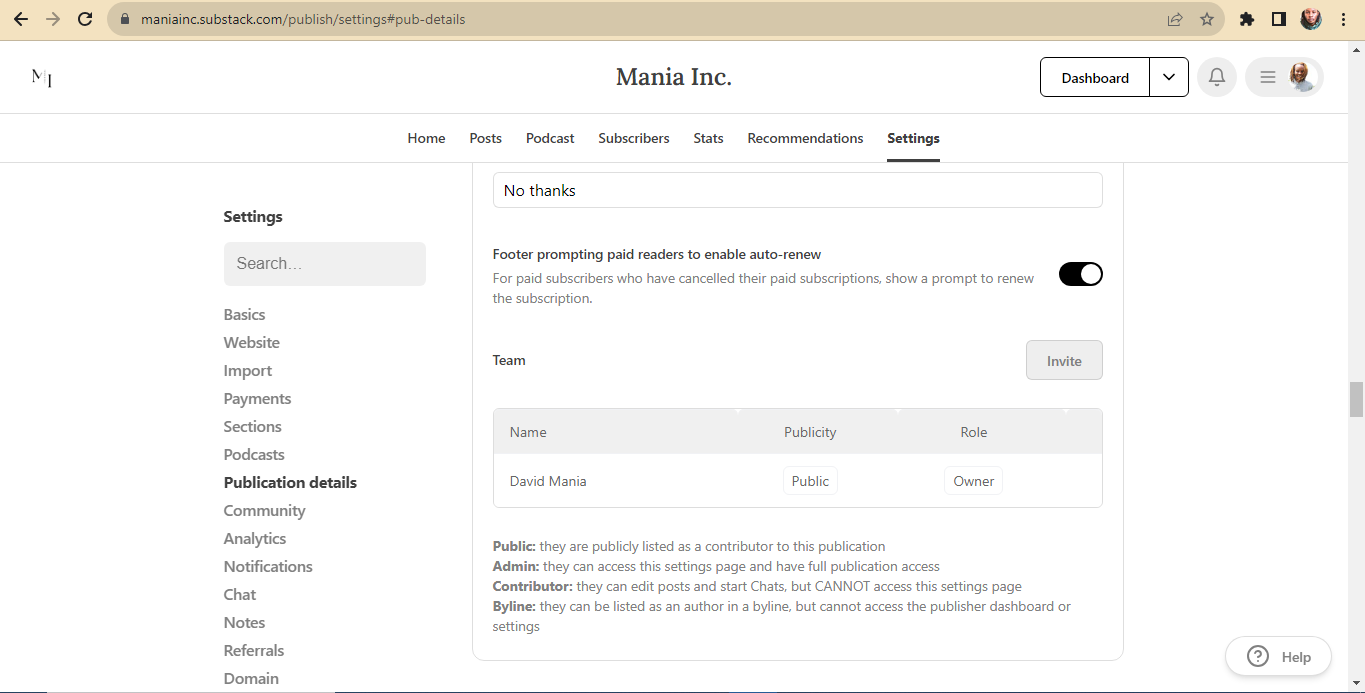The image size is (1365, 693).
Task: Switch to the Posts tab
Action: [486, 138]
